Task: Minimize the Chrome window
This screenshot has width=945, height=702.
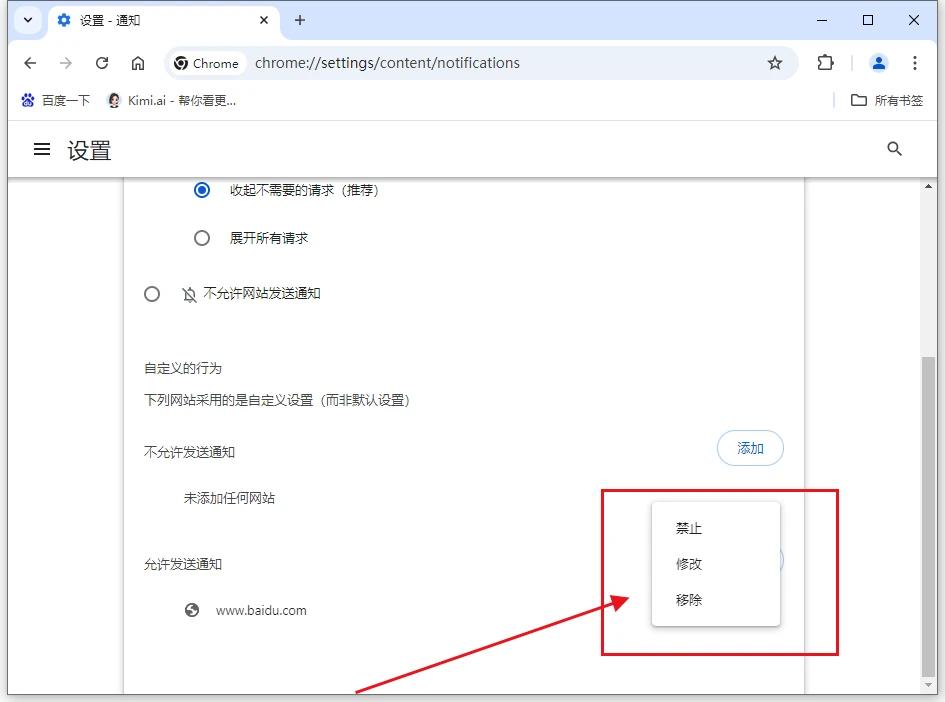Action: (x=821, y=20)
